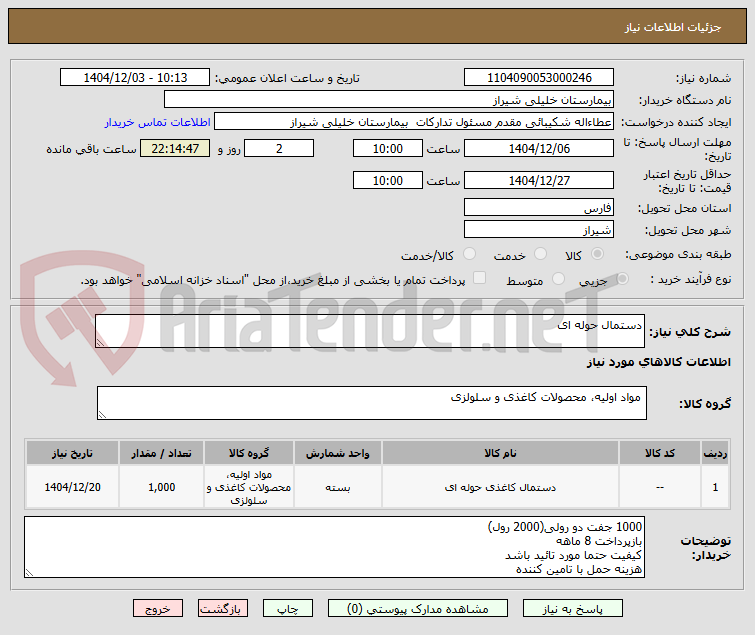Click the شهر محل تحویل field شیراز
The image size is (755, 635).
coord(539,229)
